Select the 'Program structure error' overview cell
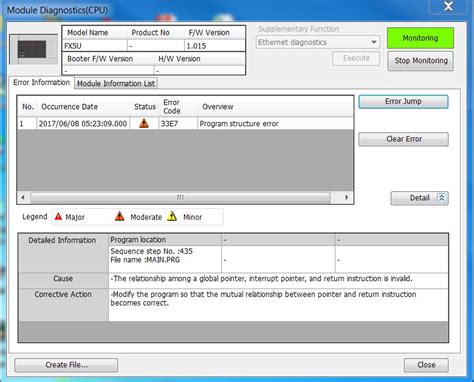 click(275, 124)
